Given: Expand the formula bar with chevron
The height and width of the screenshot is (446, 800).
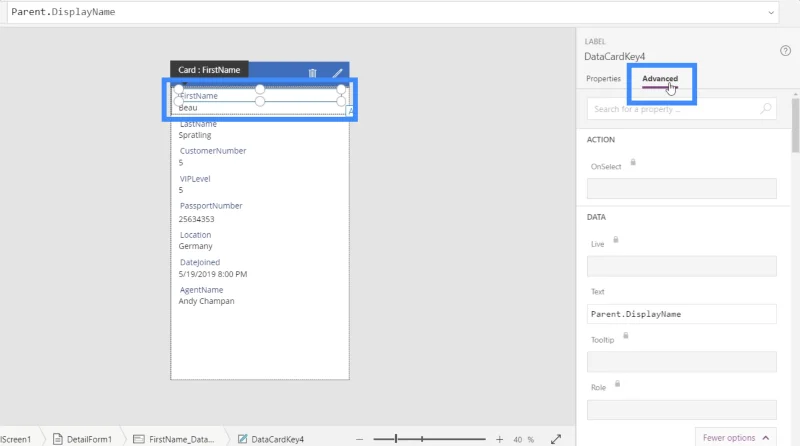Looking at the screenshot, I should click(771, 12).
